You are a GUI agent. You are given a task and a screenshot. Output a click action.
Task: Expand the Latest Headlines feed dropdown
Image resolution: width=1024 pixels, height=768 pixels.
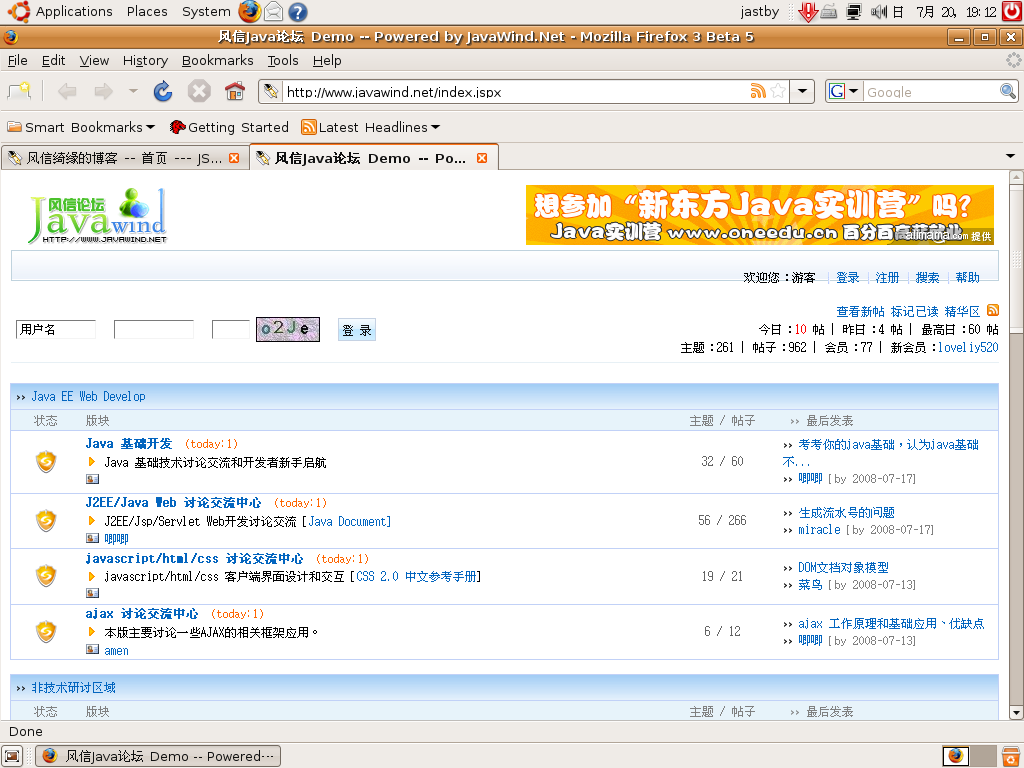pyautogui.click(x=371, y=127)
